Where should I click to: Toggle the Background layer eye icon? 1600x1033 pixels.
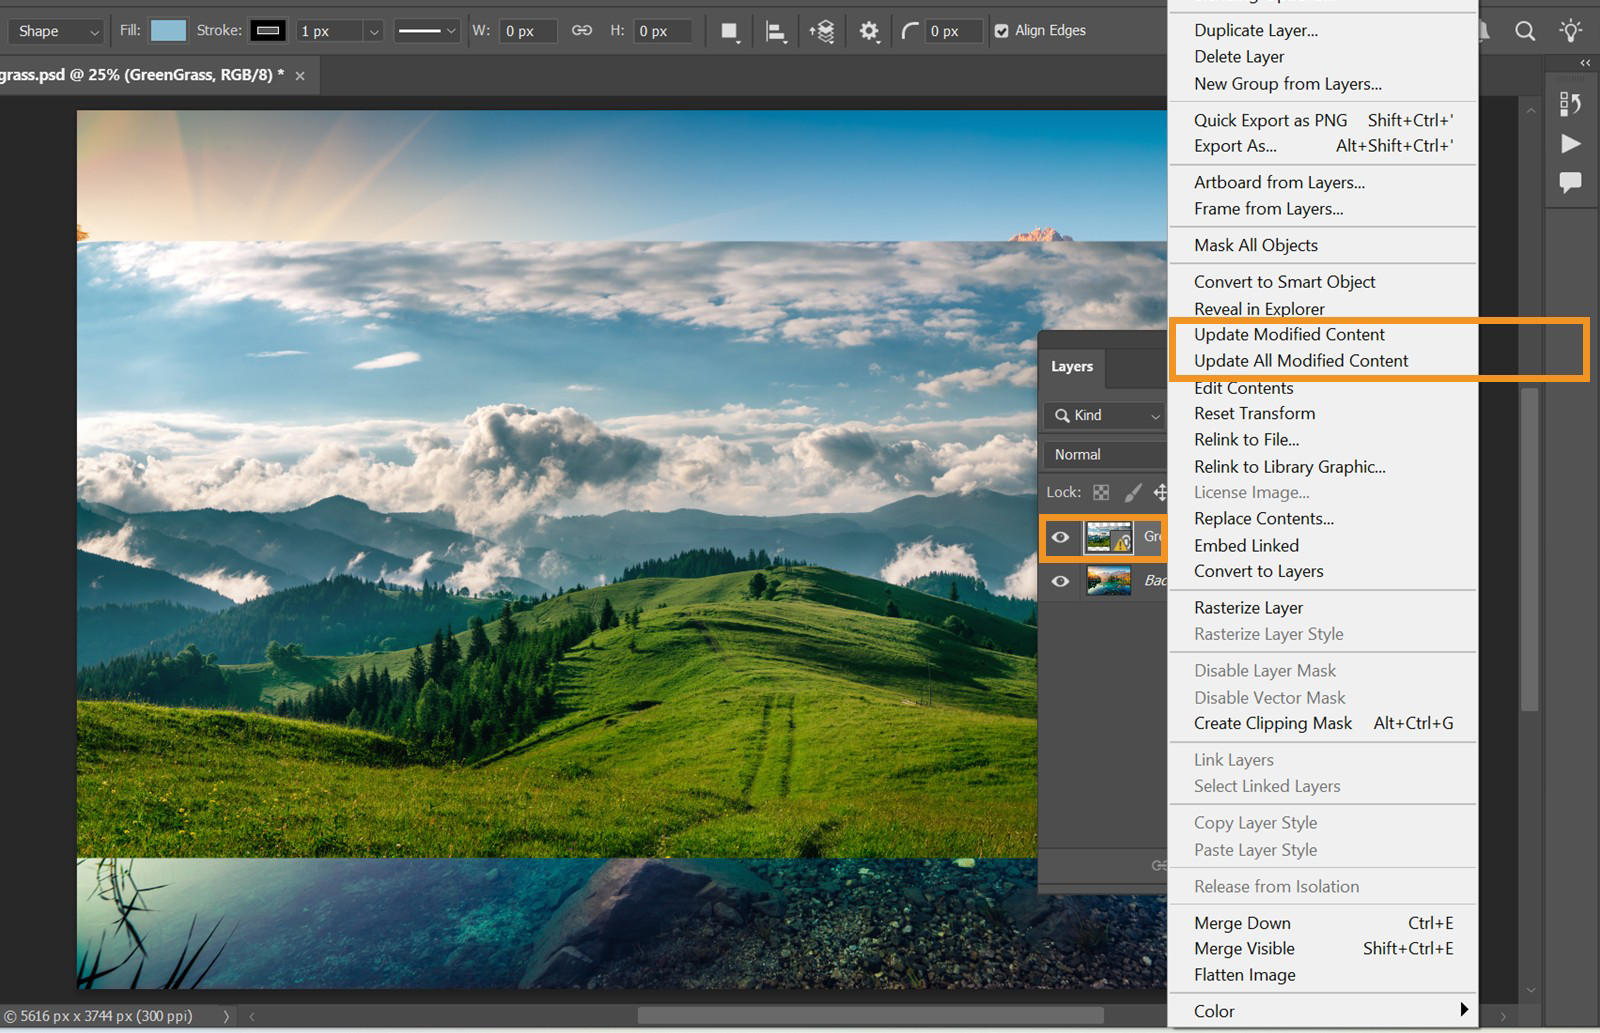click(1061, 580)
